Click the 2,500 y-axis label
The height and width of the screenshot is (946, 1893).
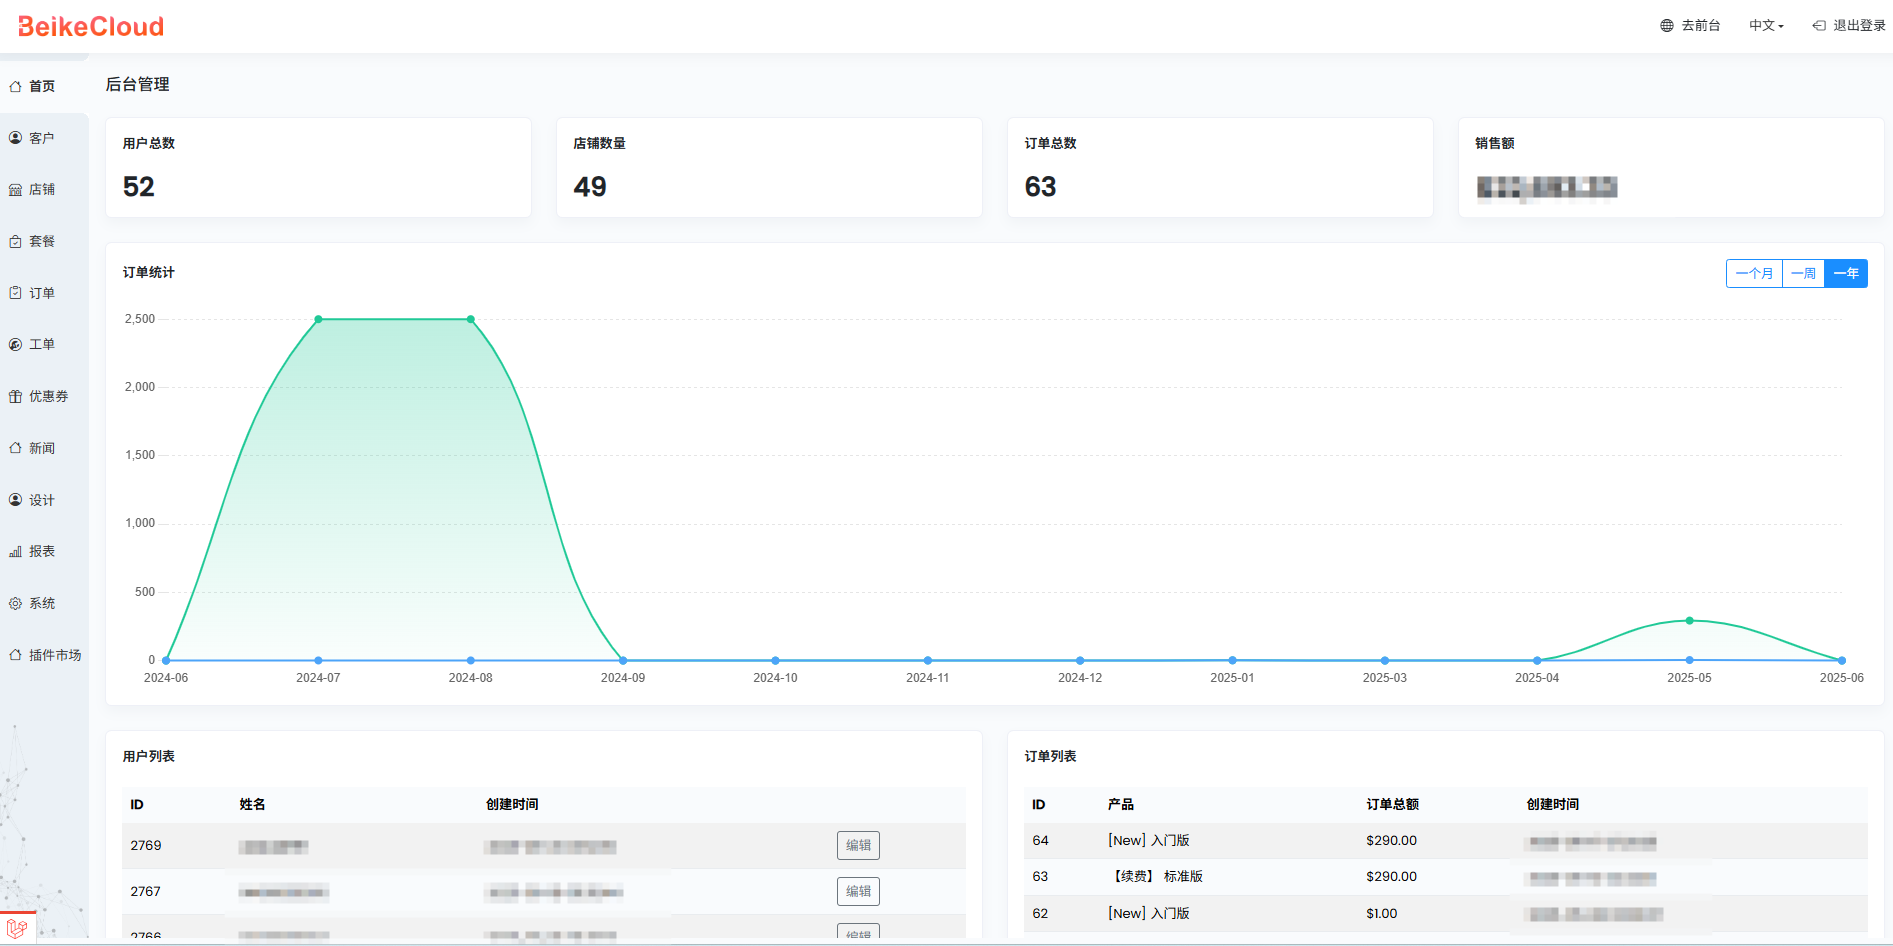pos(140,319)
